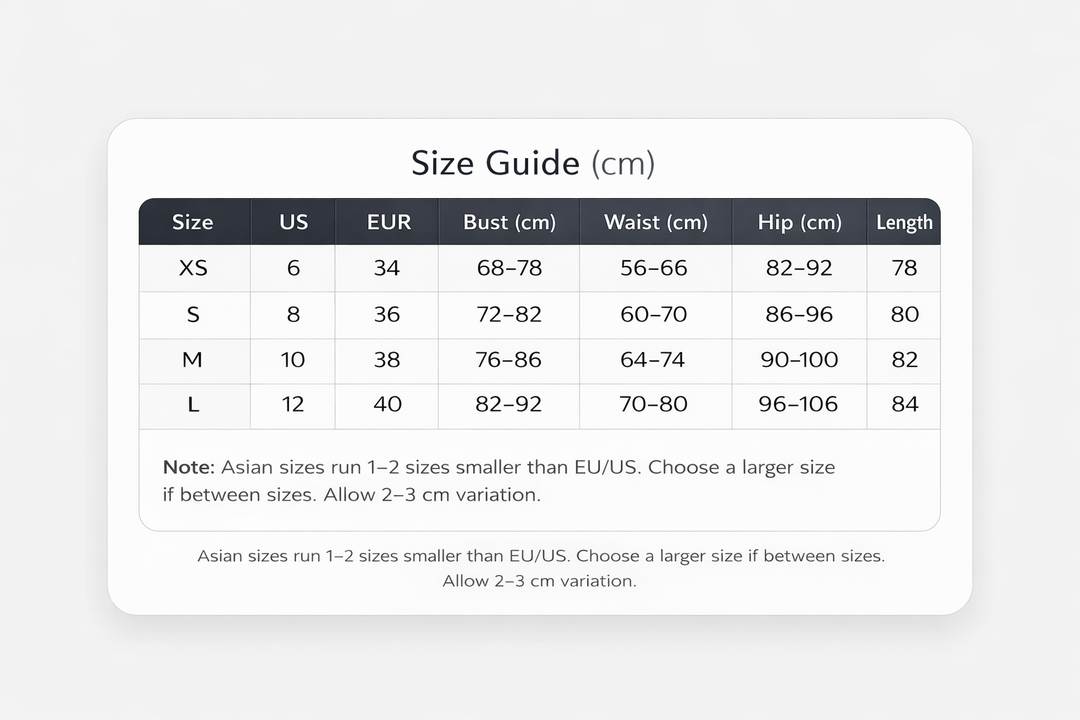The width and height of the screenshot is (1080, 720).
Task: Click the bold Note text inside the table
Action: tap(188, 467)
